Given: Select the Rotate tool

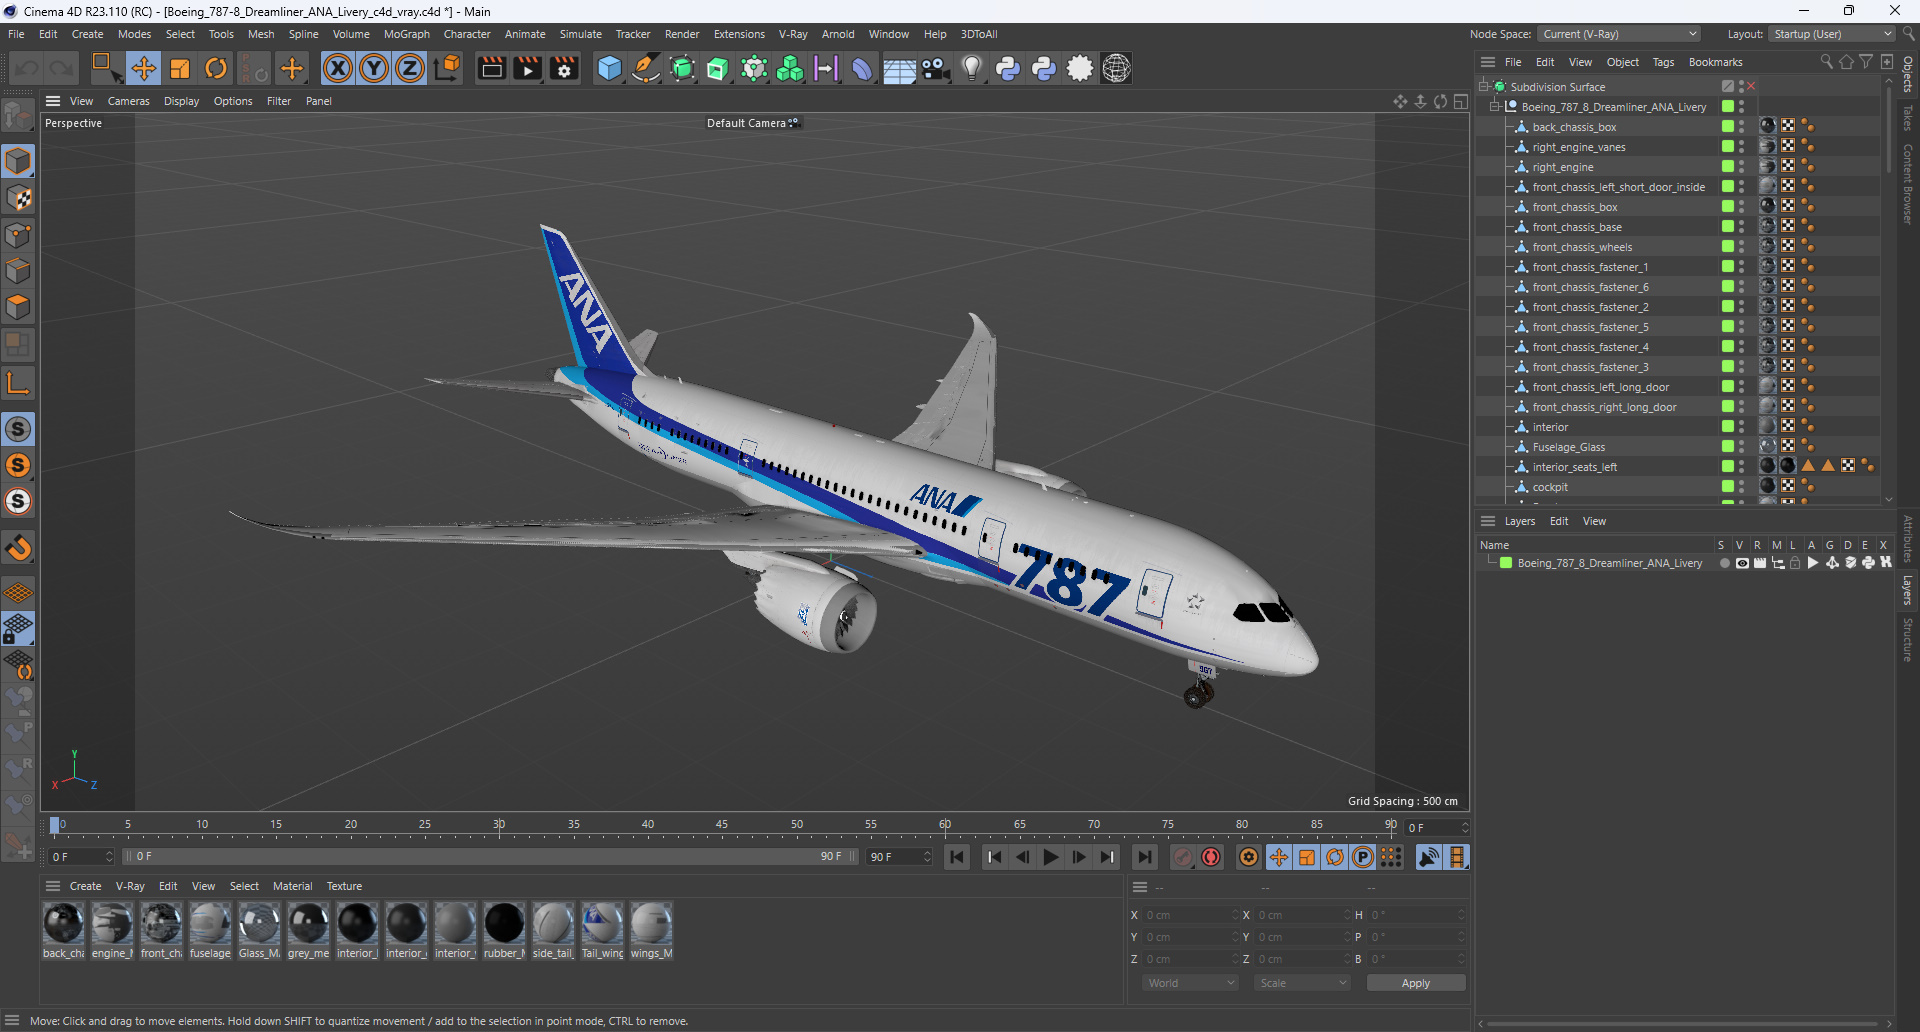Looking at the screenshot, I should (216, 68).
